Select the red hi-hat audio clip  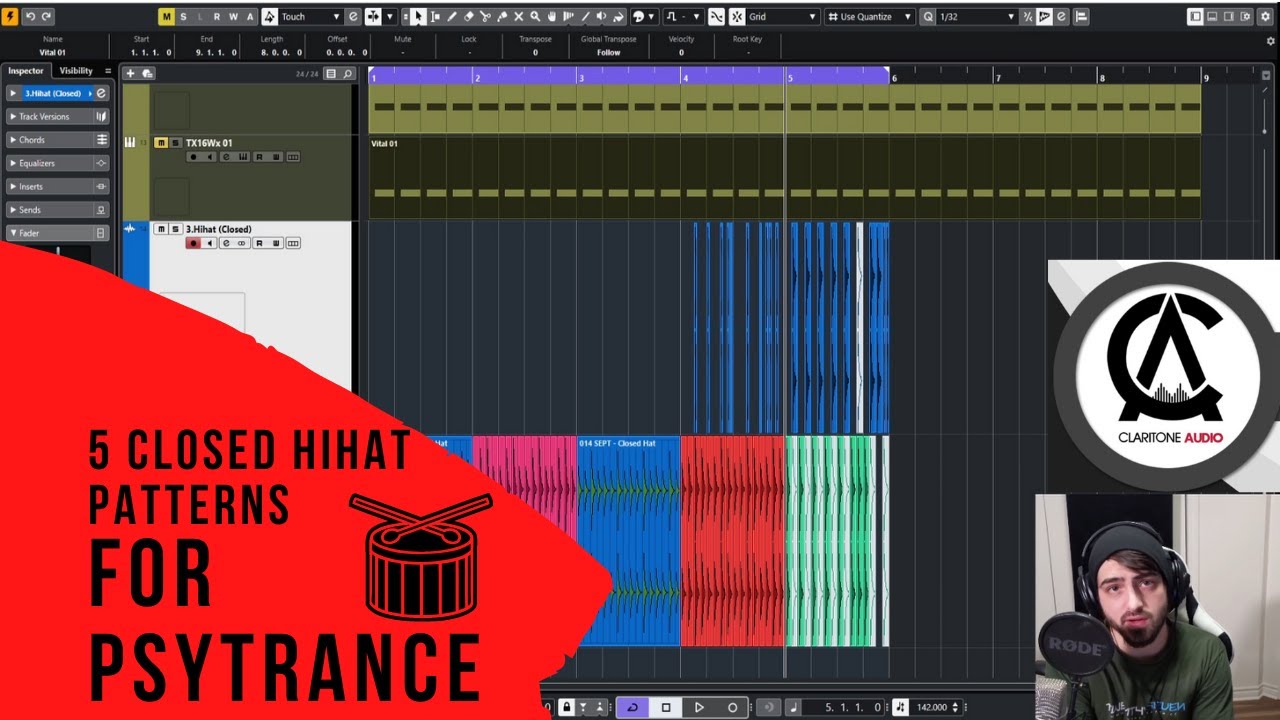[732, 541]
